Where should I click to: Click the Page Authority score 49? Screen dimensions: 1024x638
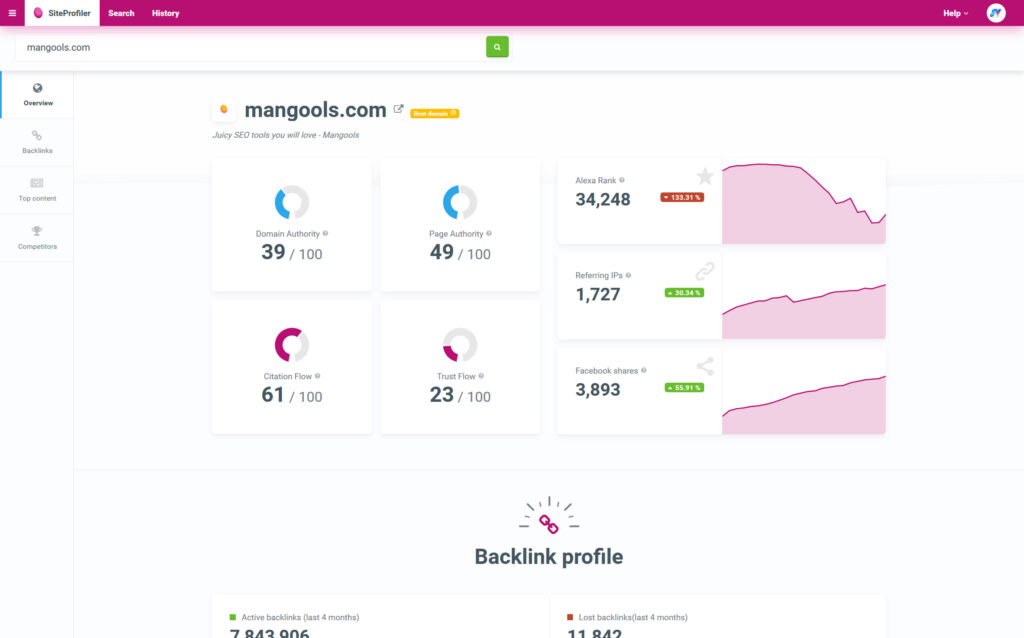(441, 252)
